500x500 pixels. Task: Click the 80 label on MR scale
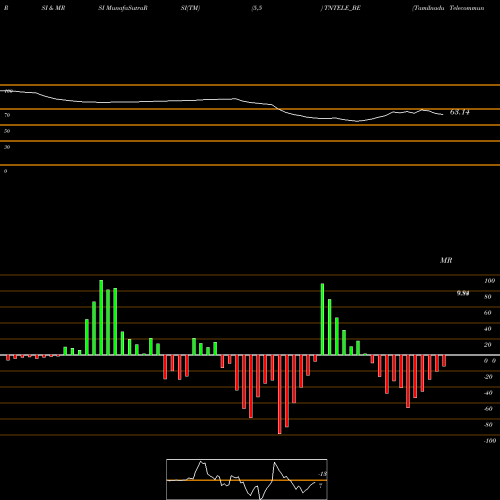[x=488, y=297]
